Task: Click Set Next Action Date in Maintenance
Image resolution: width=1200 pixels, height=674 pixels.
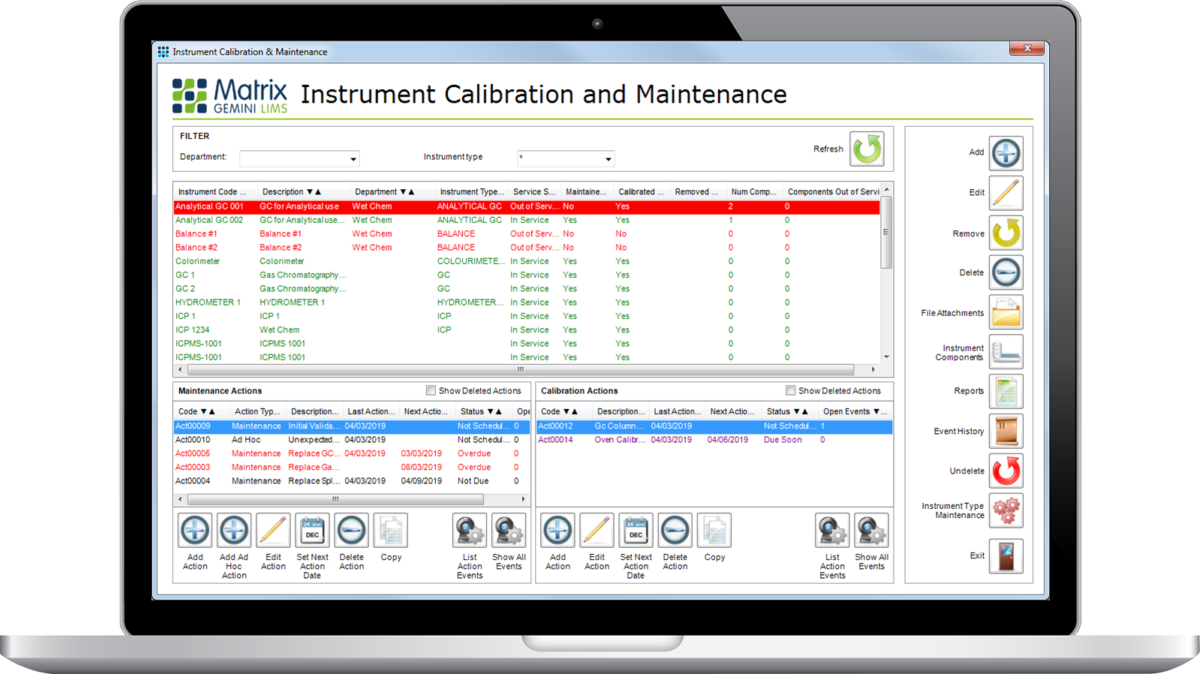Action: [313, 530]
